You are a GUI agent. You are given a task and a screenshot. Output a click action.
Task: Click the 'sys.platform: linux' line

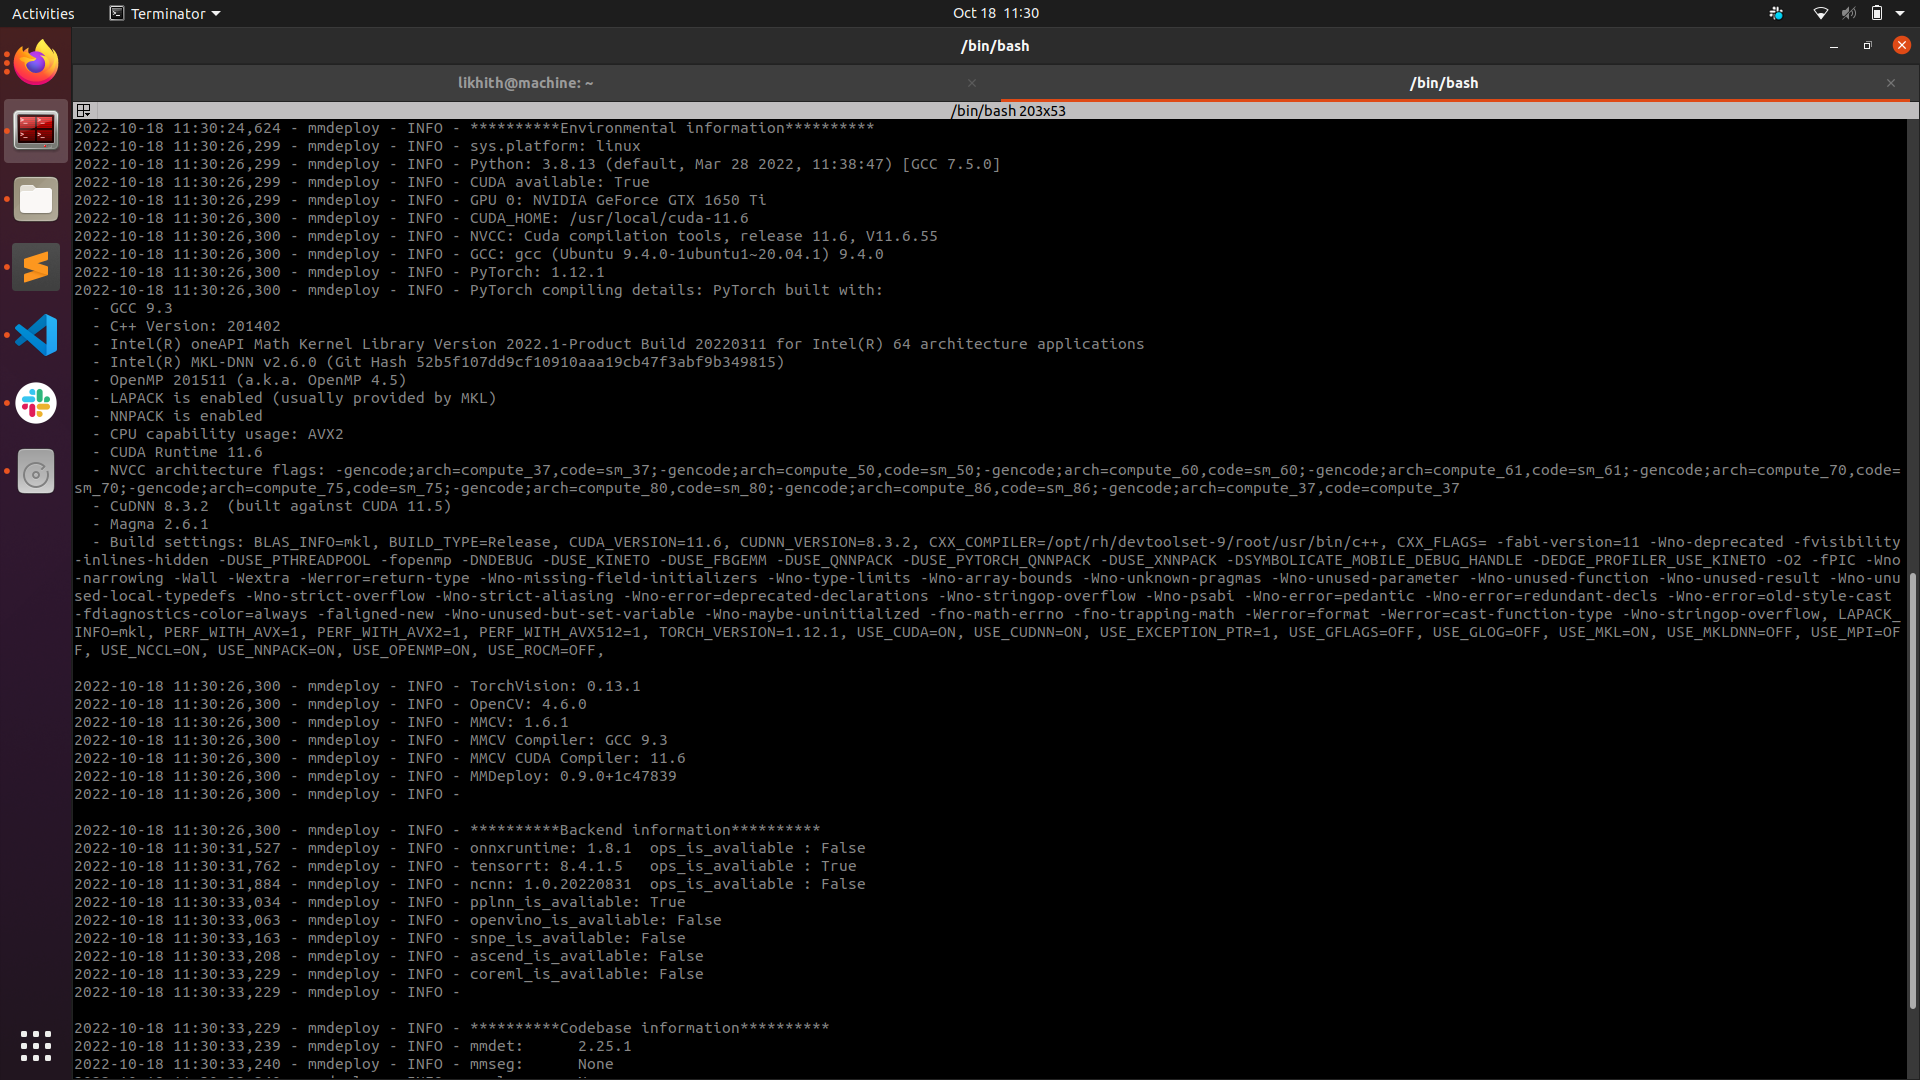pyautogui.click(x=555, y=146)
